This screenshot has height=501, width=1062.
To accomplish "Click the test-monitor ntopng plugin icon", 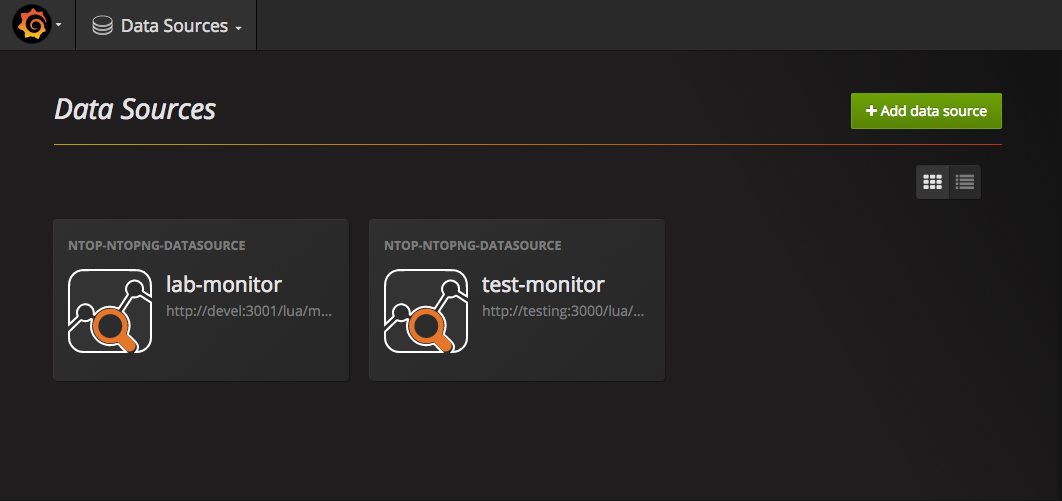I will [426, 311].
